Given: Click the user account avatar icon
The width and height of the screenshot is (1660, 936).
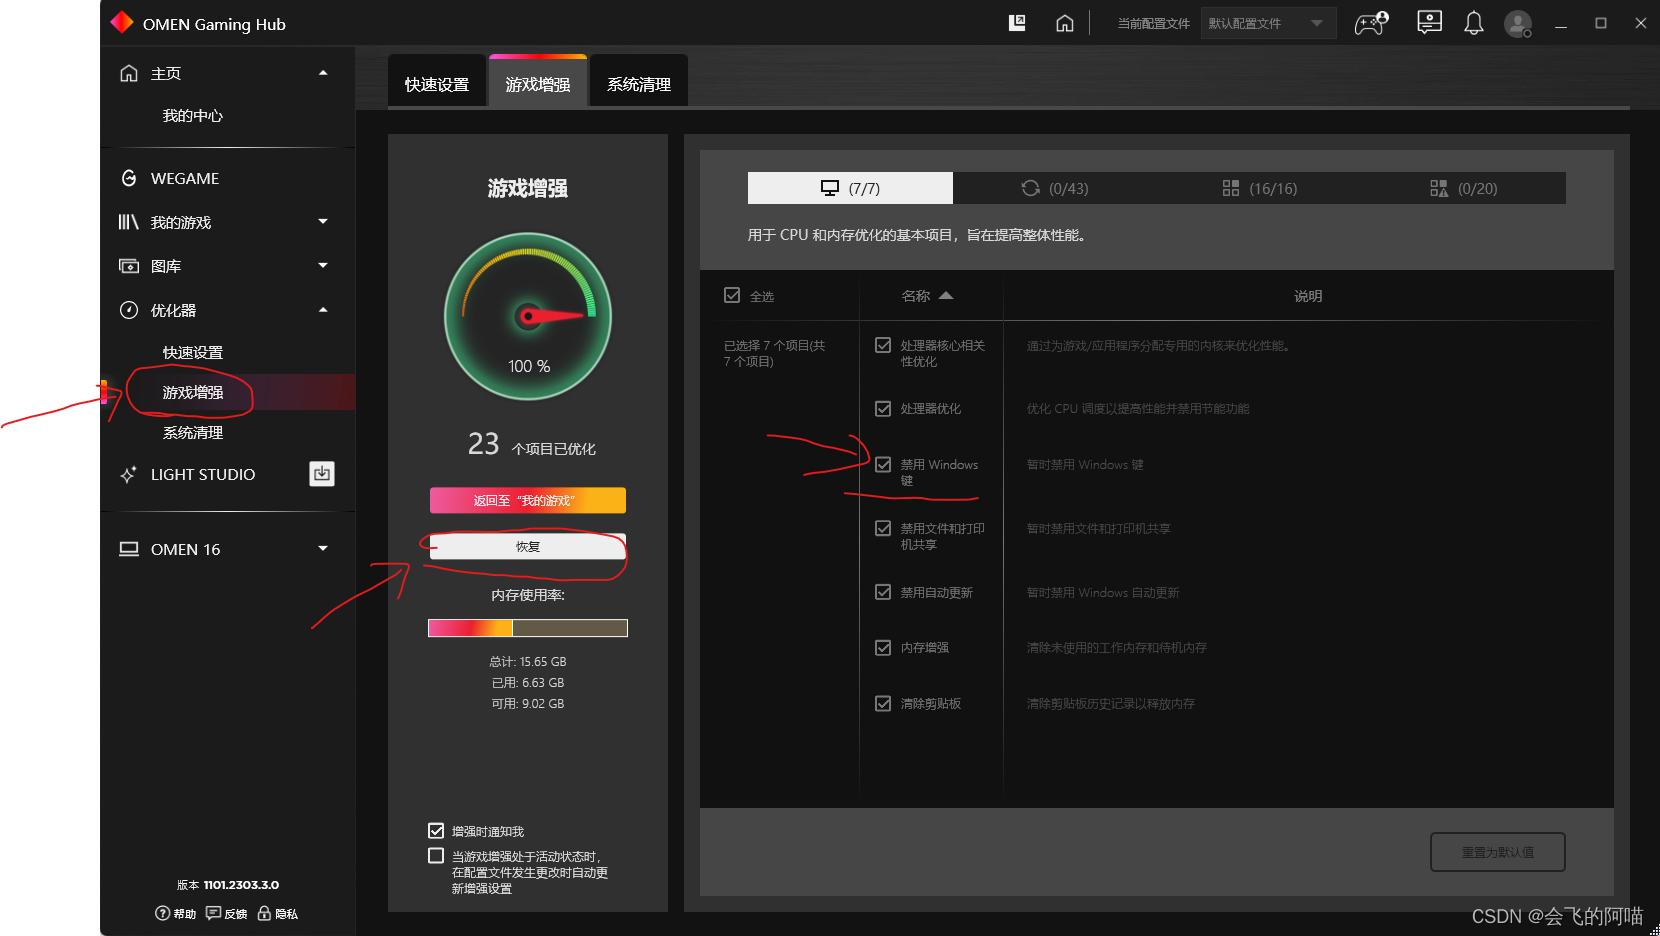Looking at the screenshot, I should [x=1518, y=23].
